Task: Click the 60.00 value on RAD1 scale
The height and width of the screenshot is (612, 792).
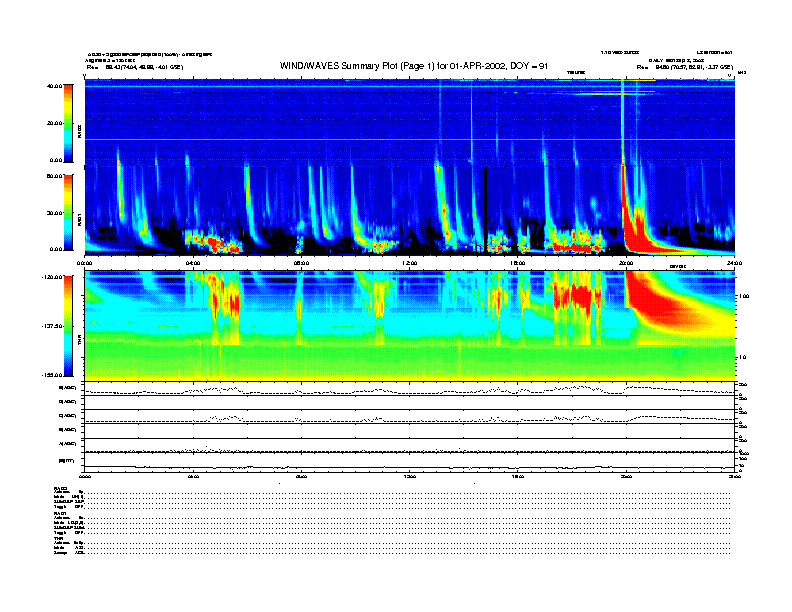Action: point(54,176)
